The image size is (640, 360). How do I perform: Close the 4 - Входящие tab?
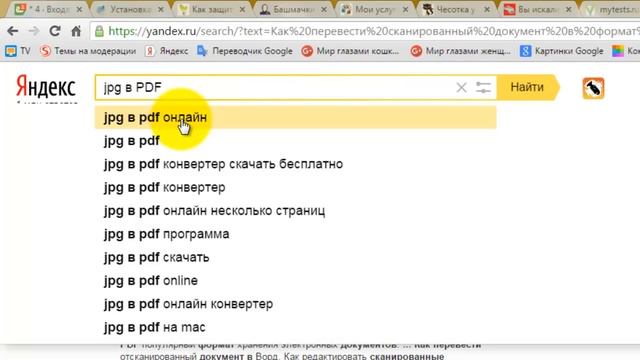coord(79,9)
